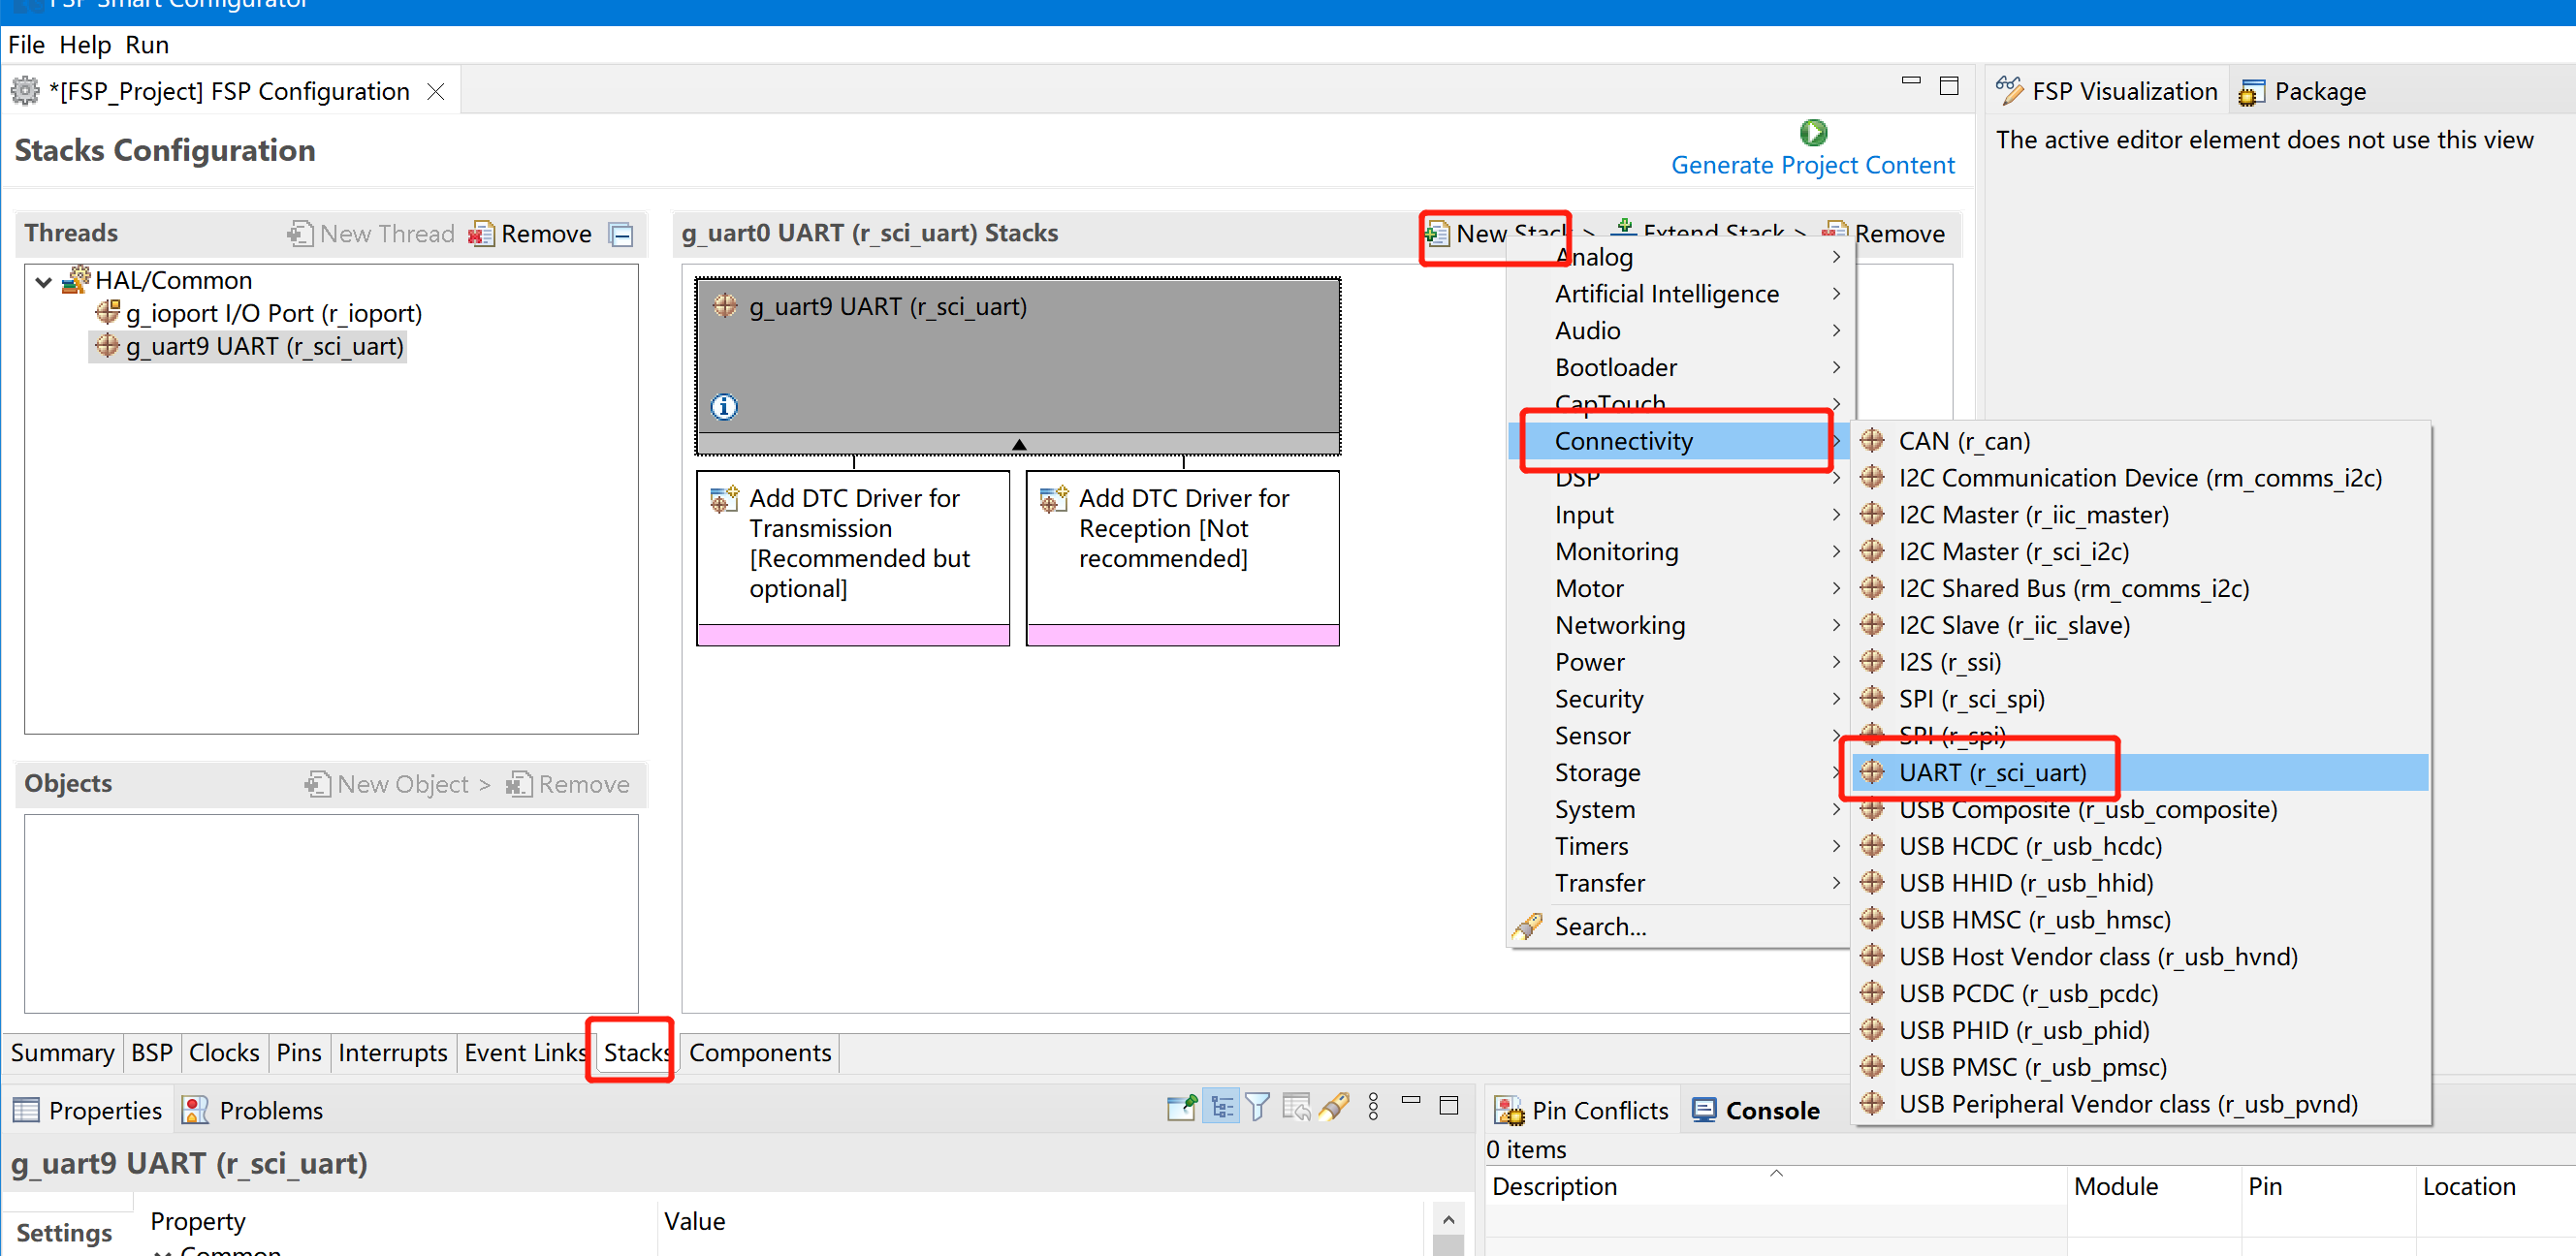Open the Event Links tab

pyautogui.click(x=525, y=1053)
